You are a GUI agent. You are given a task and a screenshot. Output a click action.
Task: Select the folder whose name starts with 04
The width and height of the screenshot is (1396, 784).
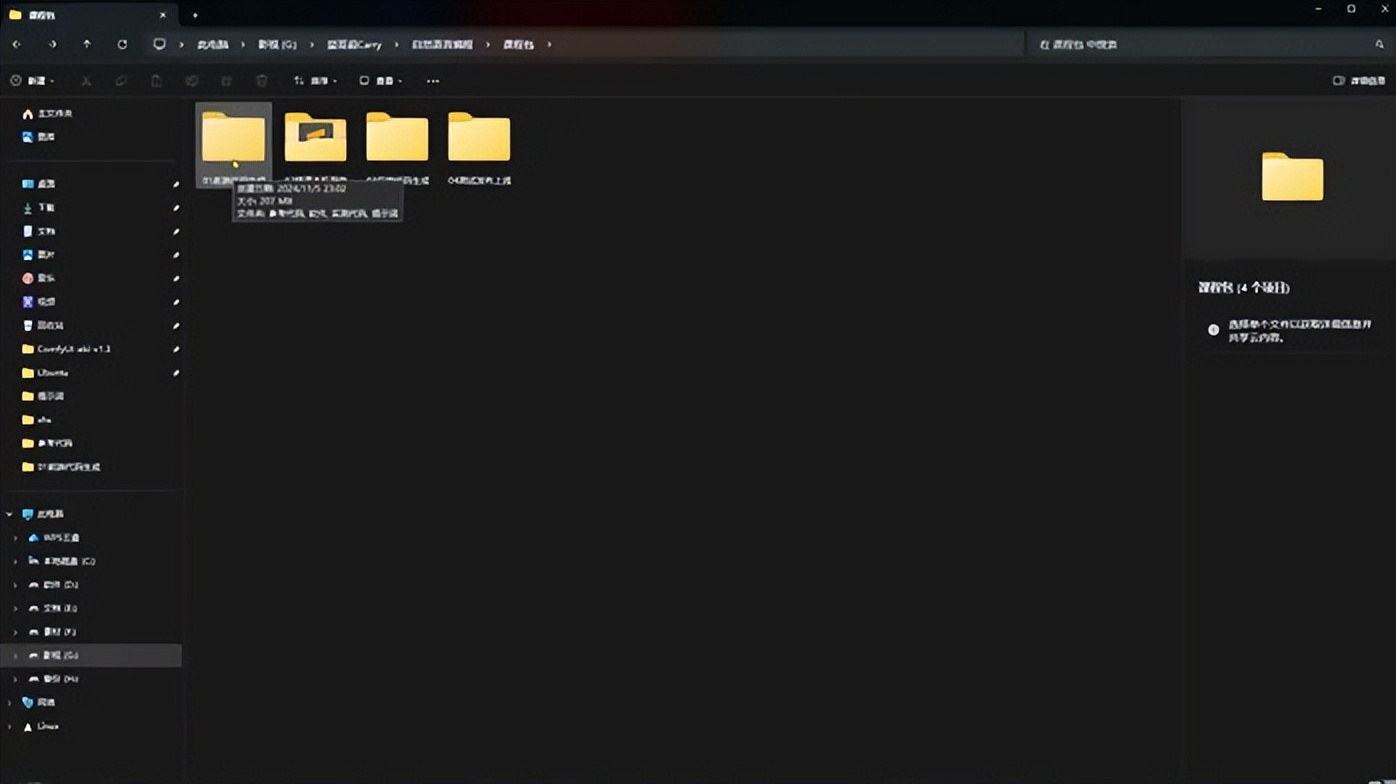(x=479, y=146)
